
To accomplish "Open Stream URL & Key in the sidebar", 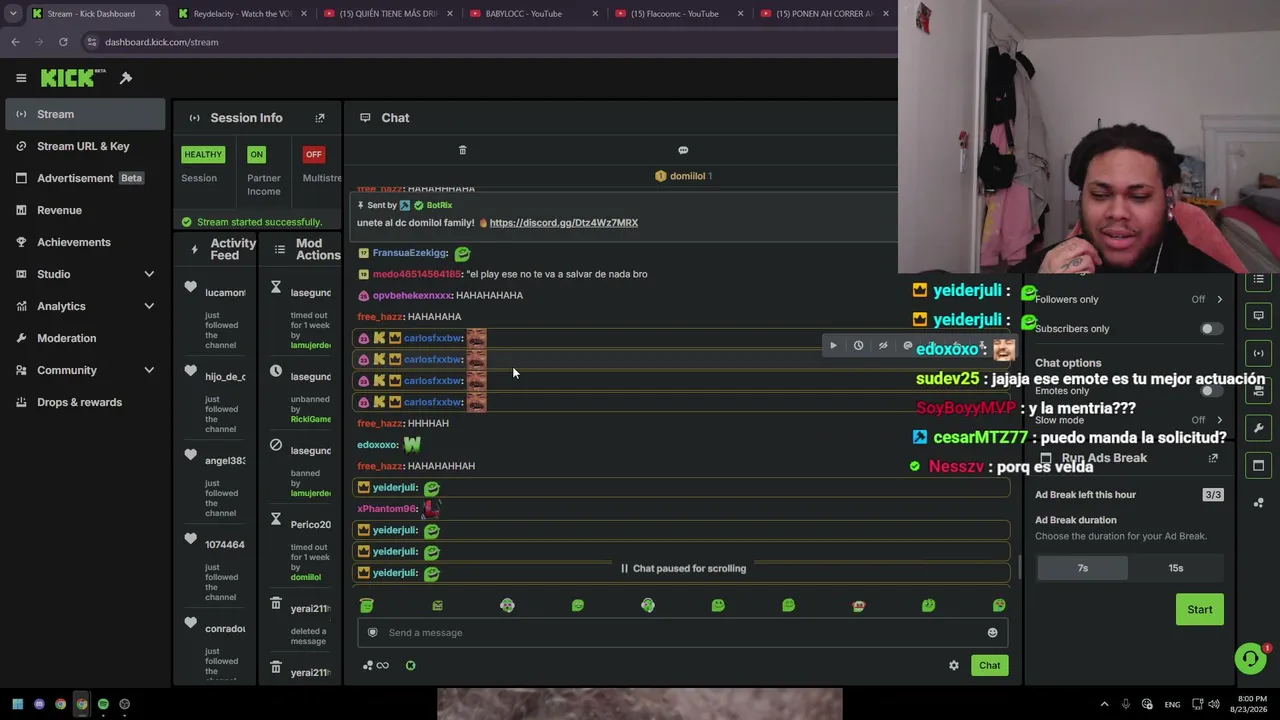I will 85,146.
